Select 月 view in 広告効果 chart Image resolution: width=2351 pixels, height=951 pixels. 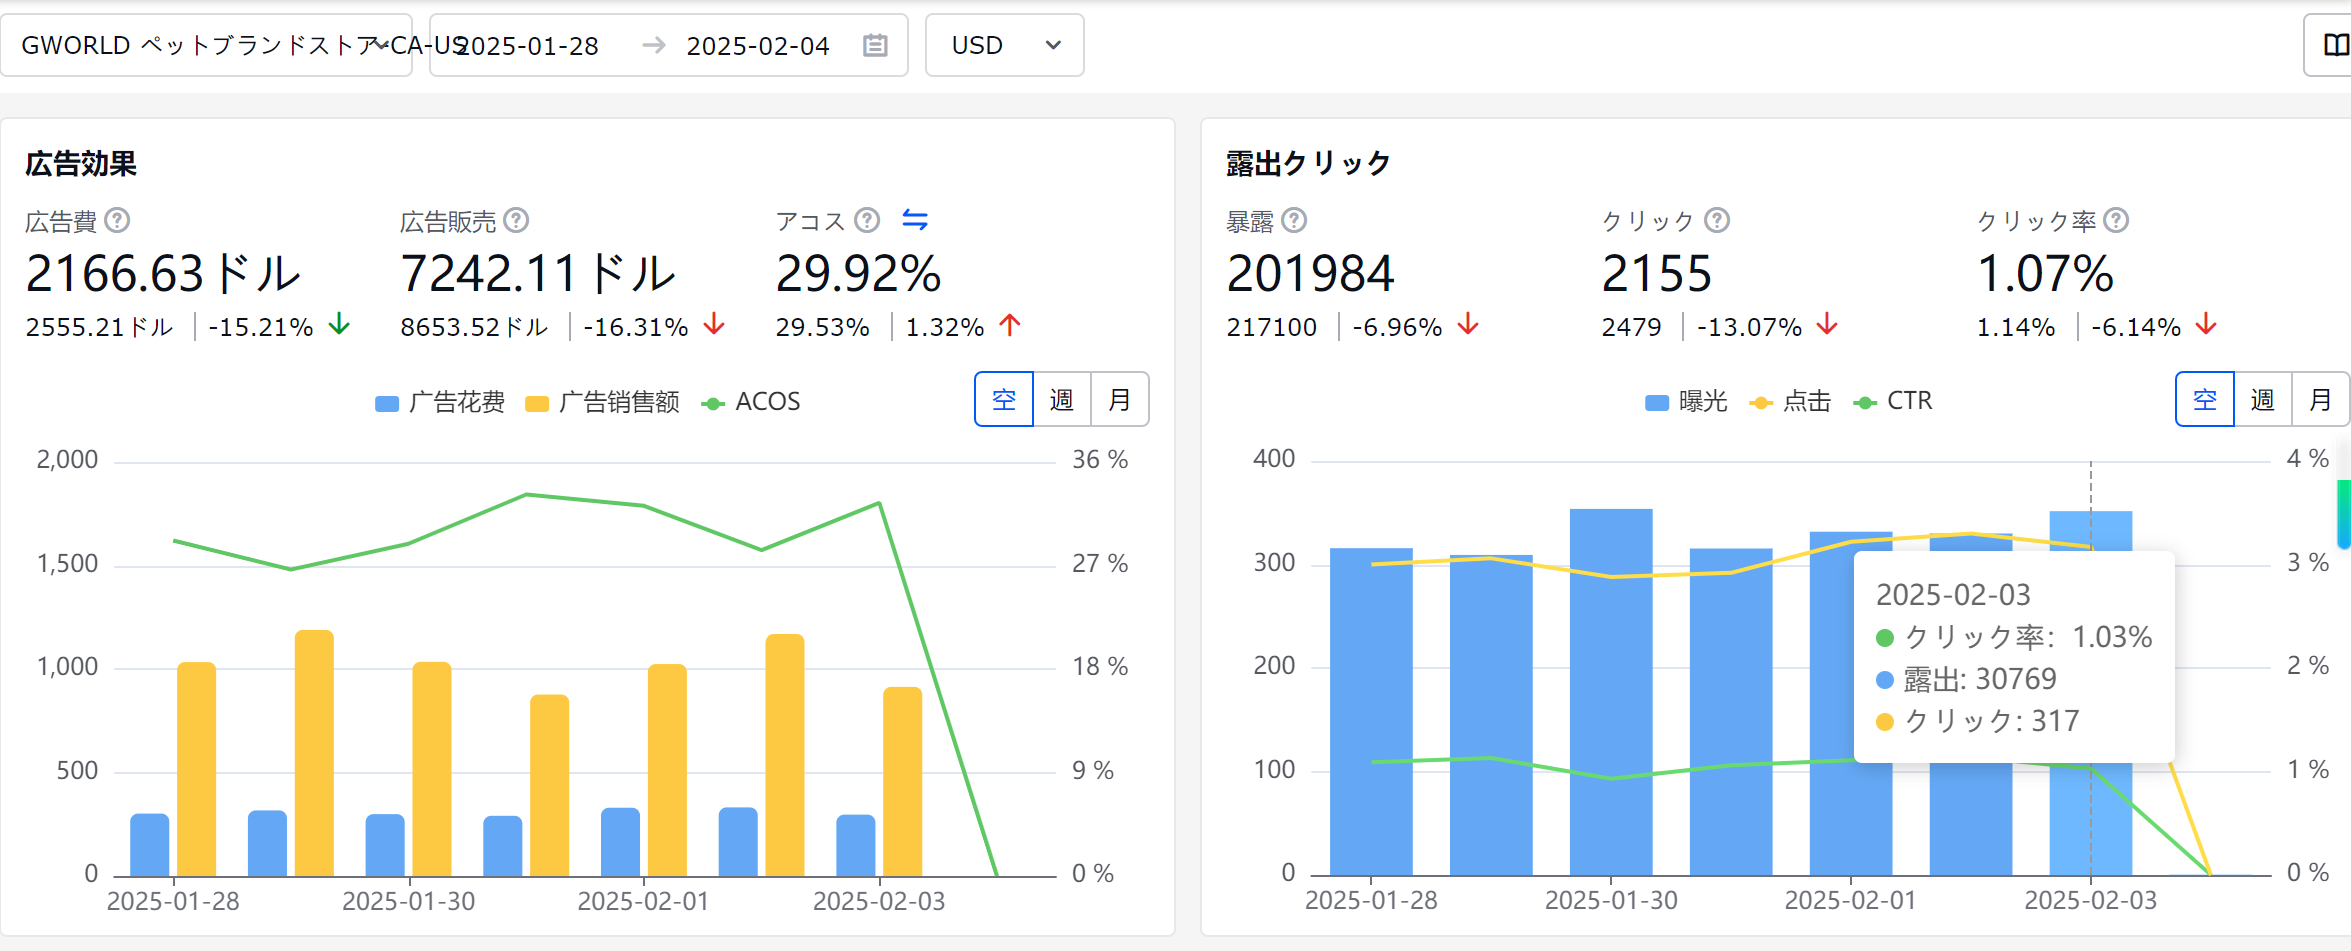click(x=1120, y=400)
